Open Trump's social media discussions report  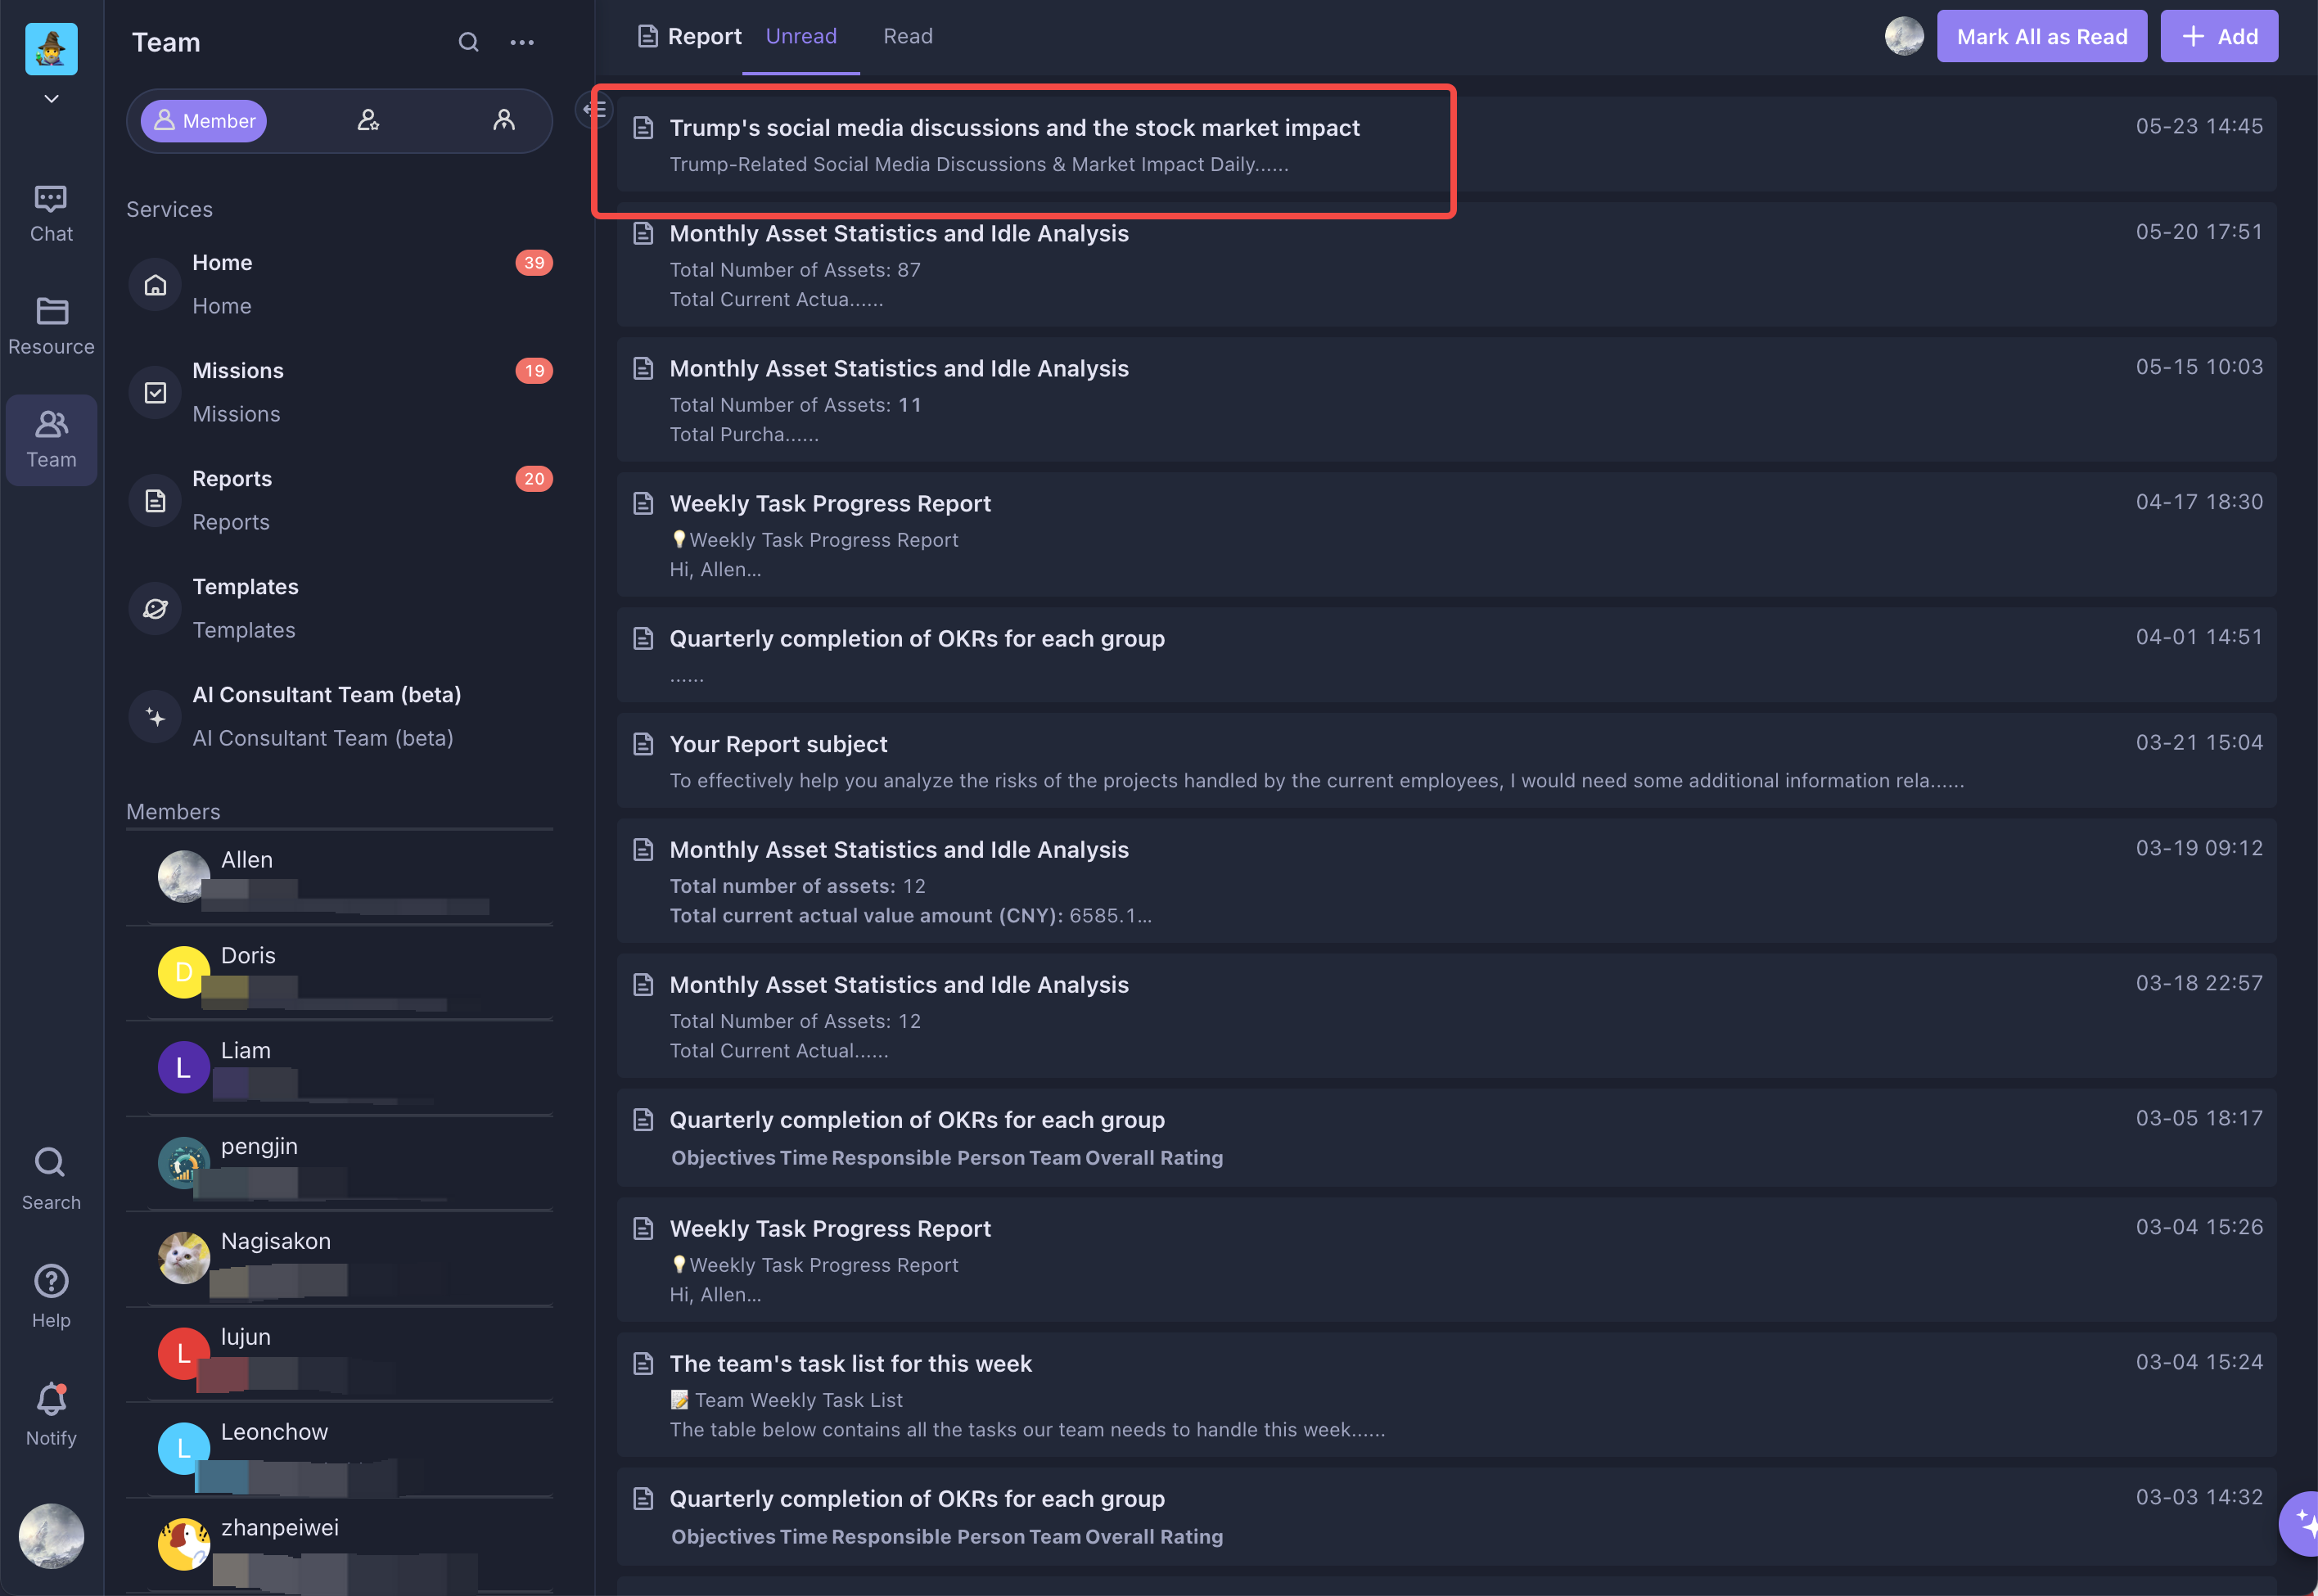click(x=1446, y=145)
